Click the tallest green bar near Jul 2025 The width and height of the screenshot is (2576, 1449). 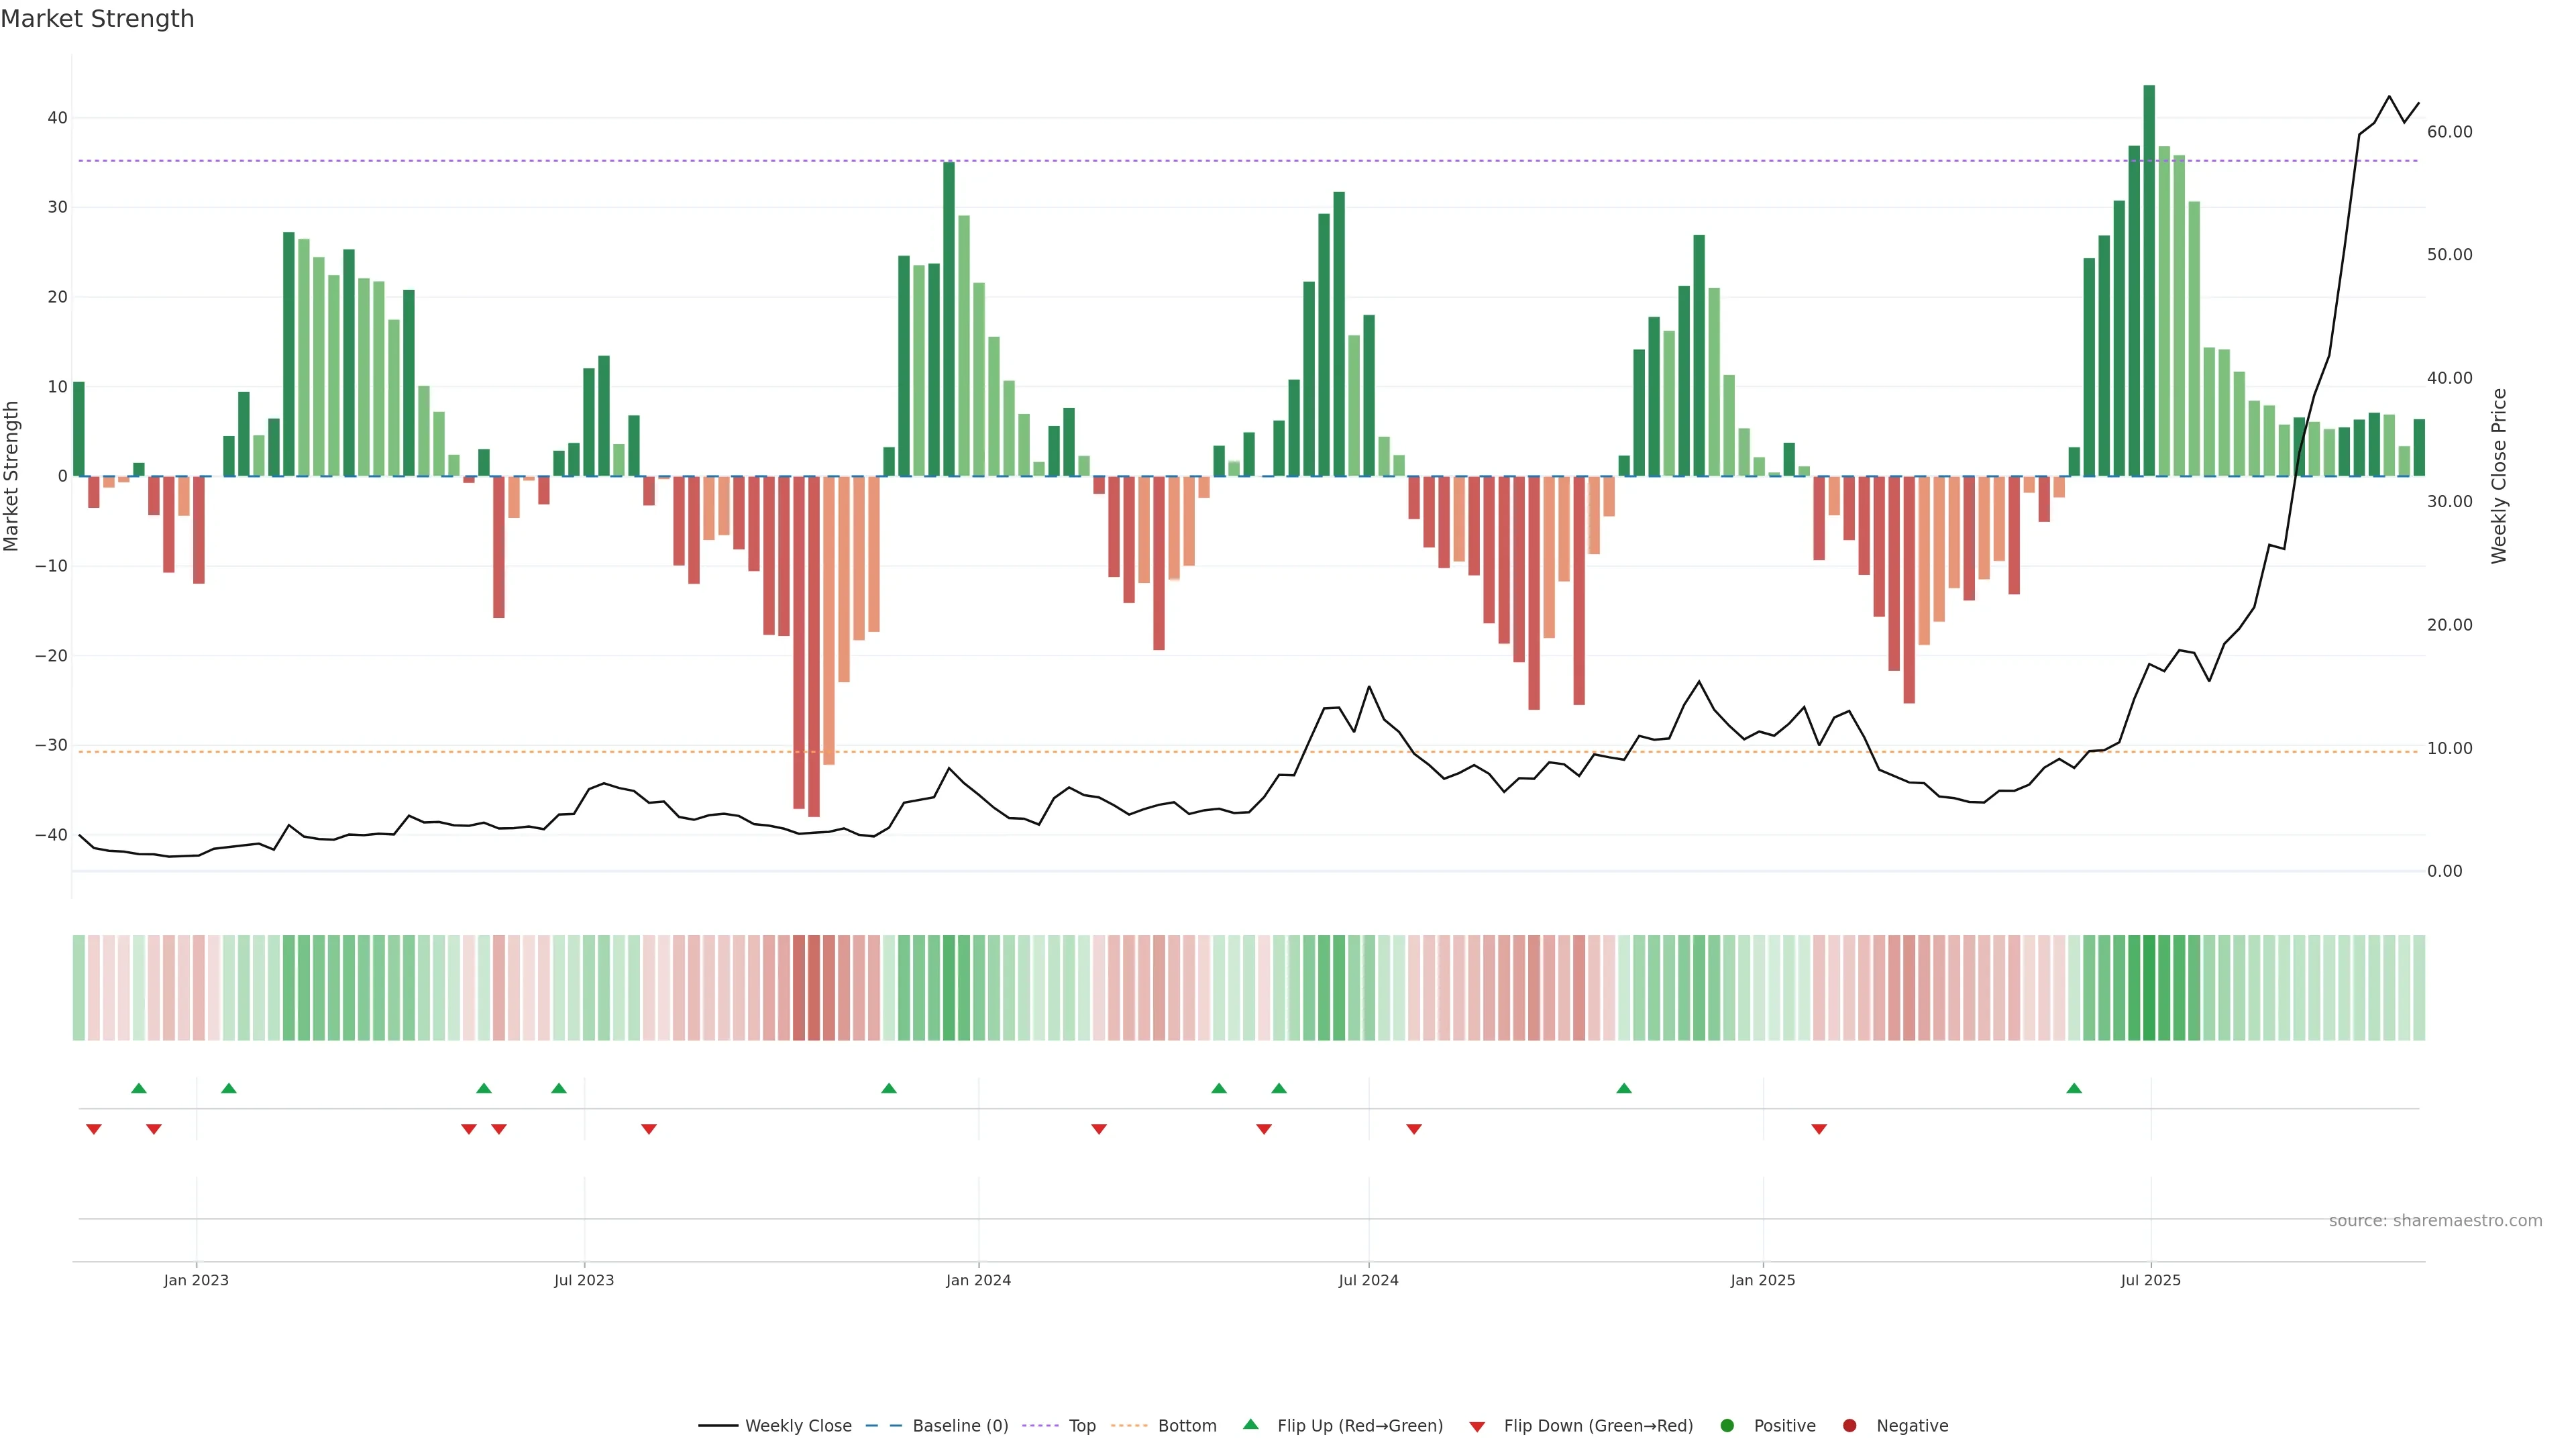pos(2149,280)
